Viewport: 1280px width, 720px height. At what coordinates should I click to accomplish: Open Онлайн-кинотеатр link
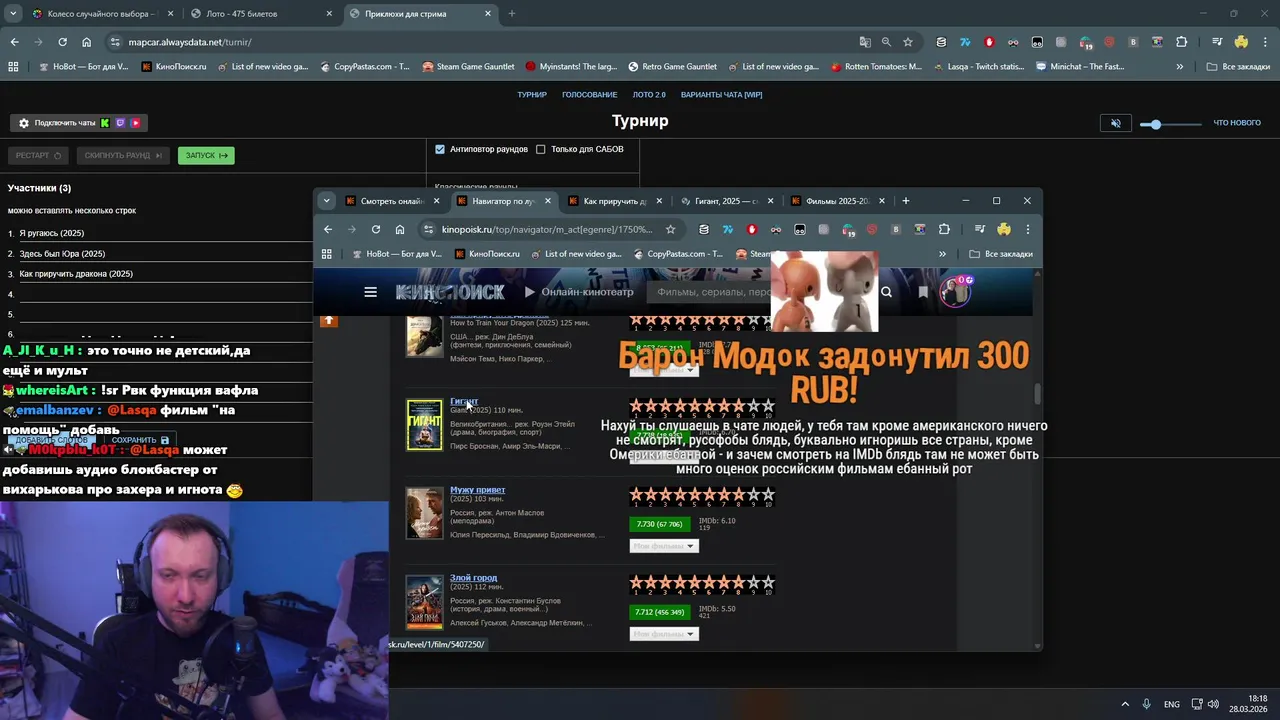coord(580,292)
